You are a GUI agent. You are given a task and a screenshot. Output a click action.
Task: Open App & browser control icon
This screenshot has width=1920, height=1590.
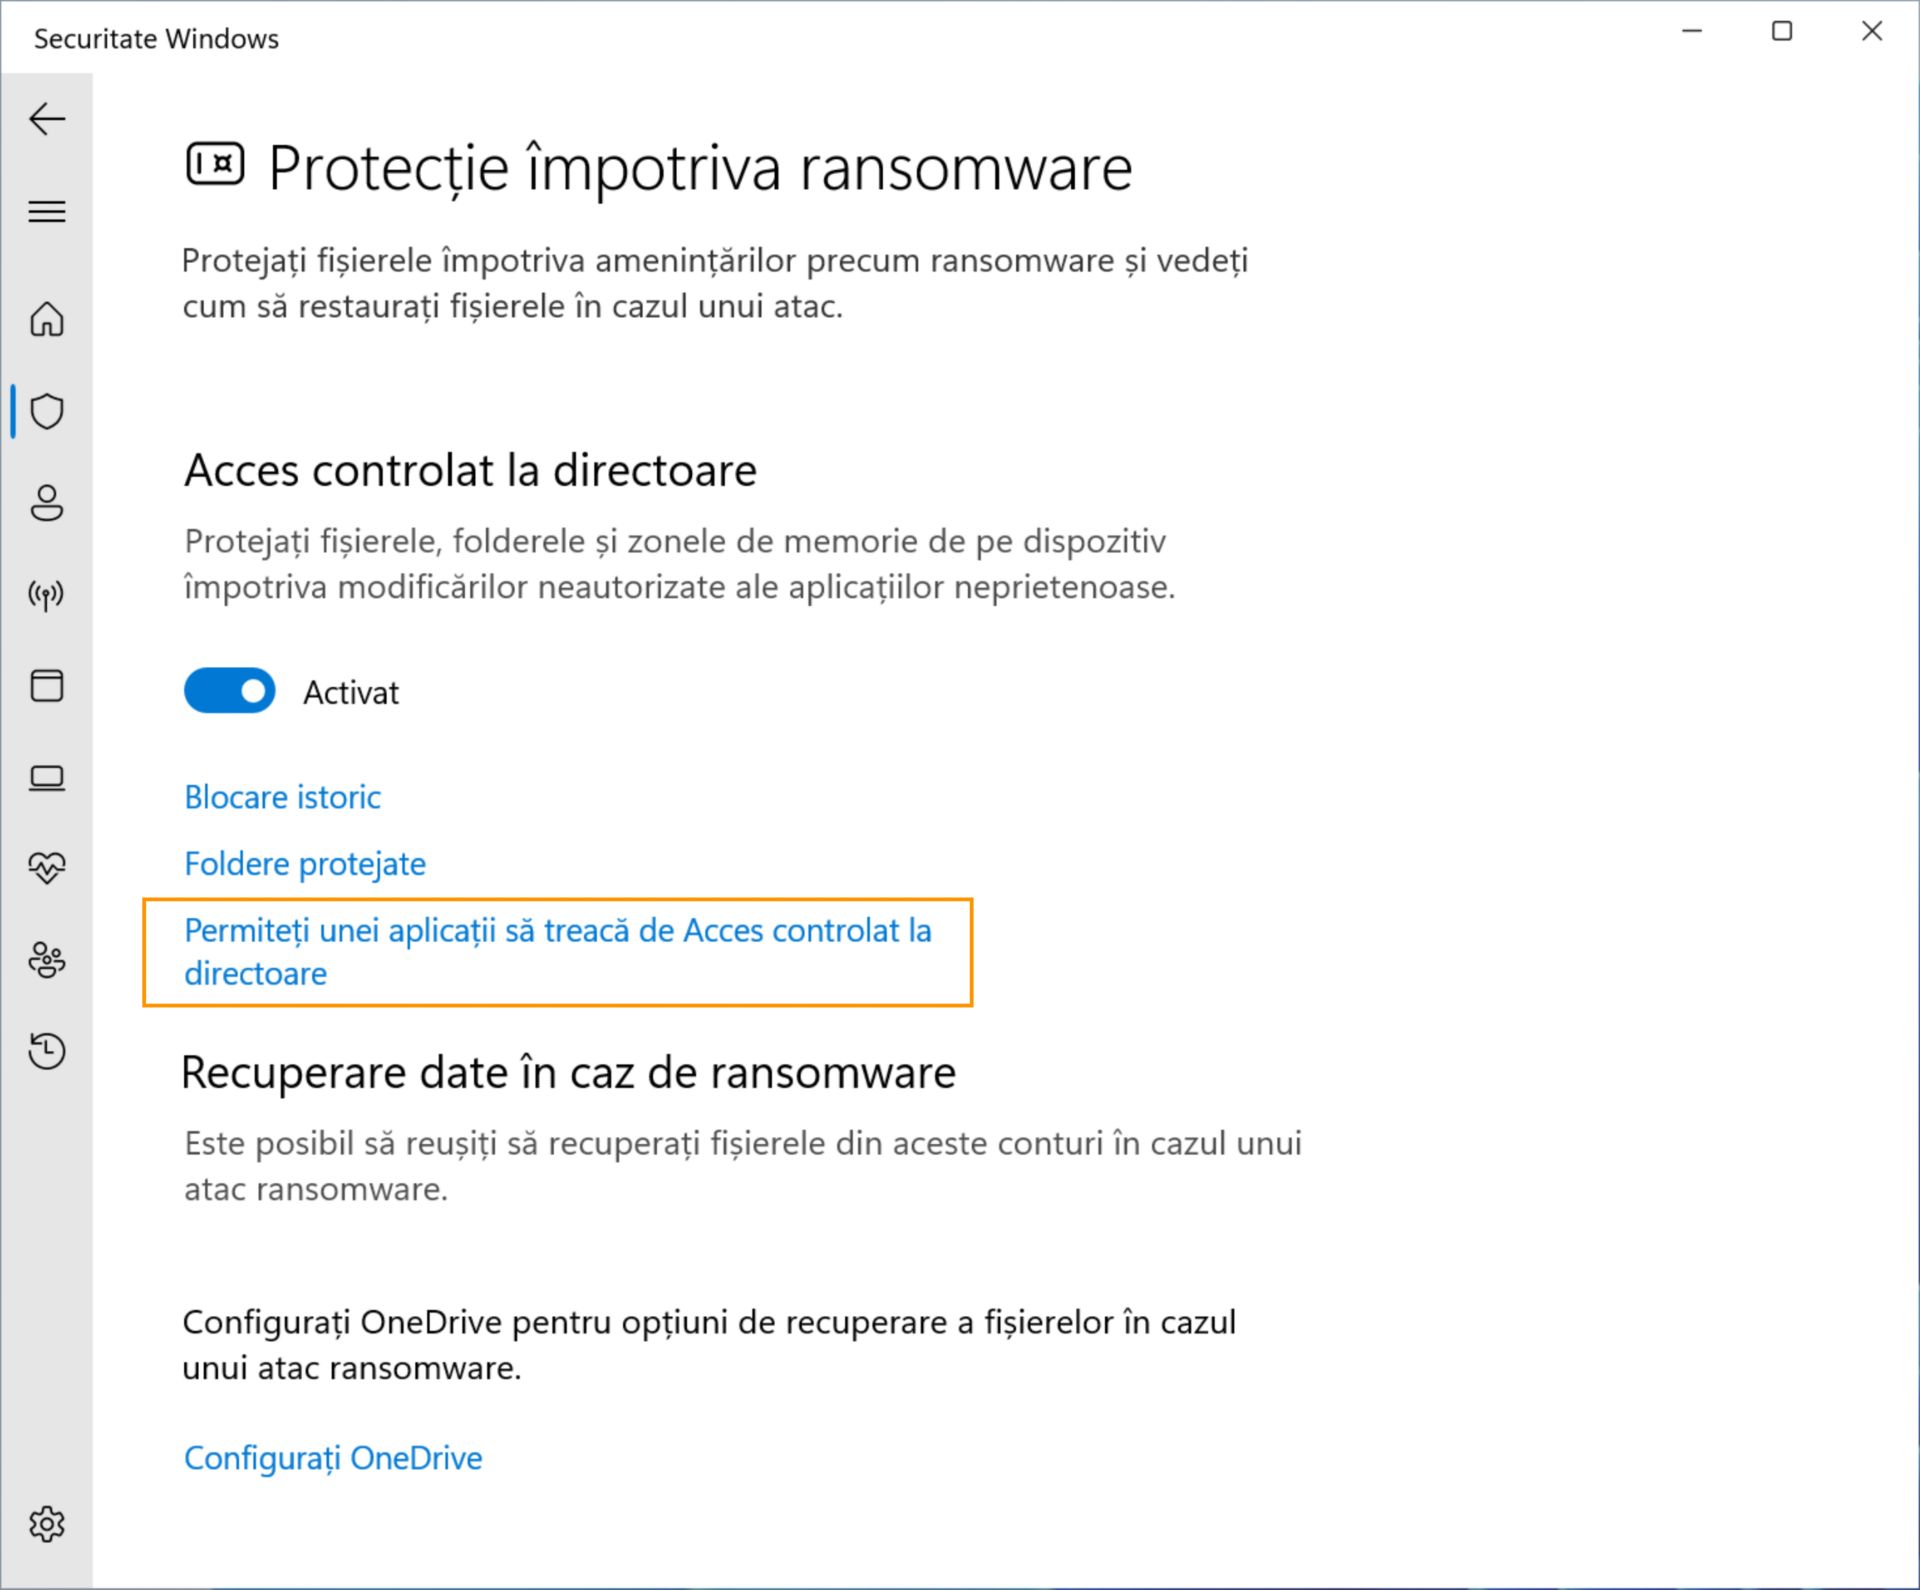coord(47,686)
